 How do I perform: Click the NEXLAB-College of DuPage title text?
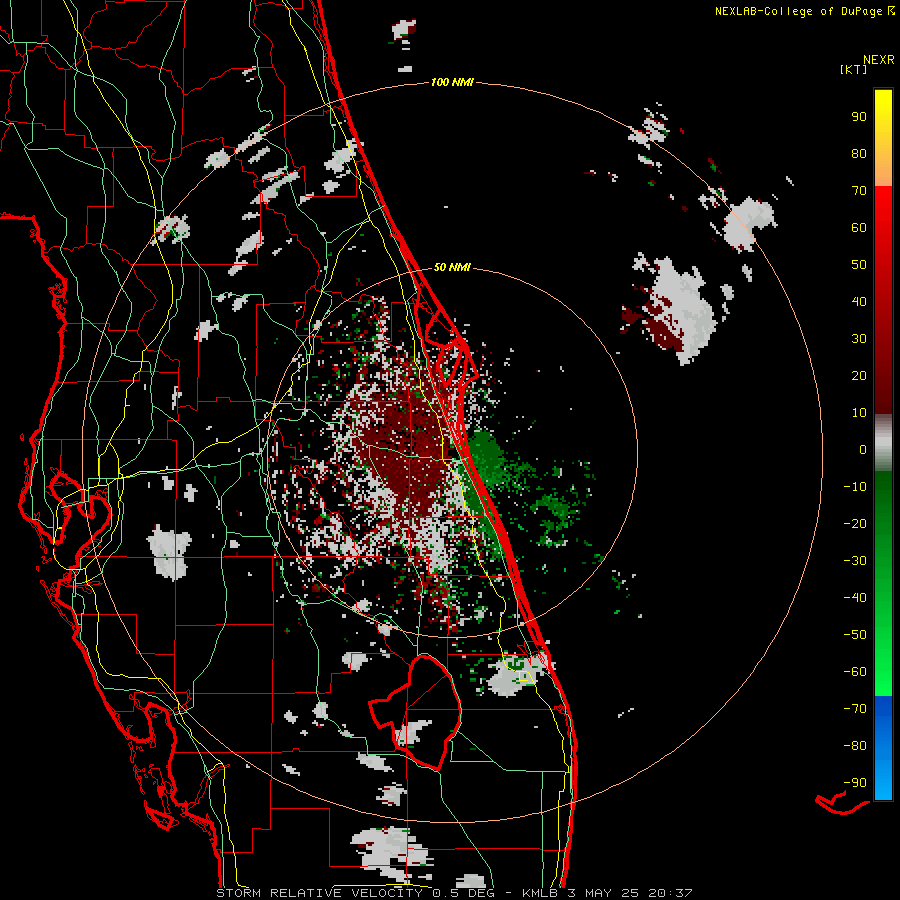(x=804, y=11)
